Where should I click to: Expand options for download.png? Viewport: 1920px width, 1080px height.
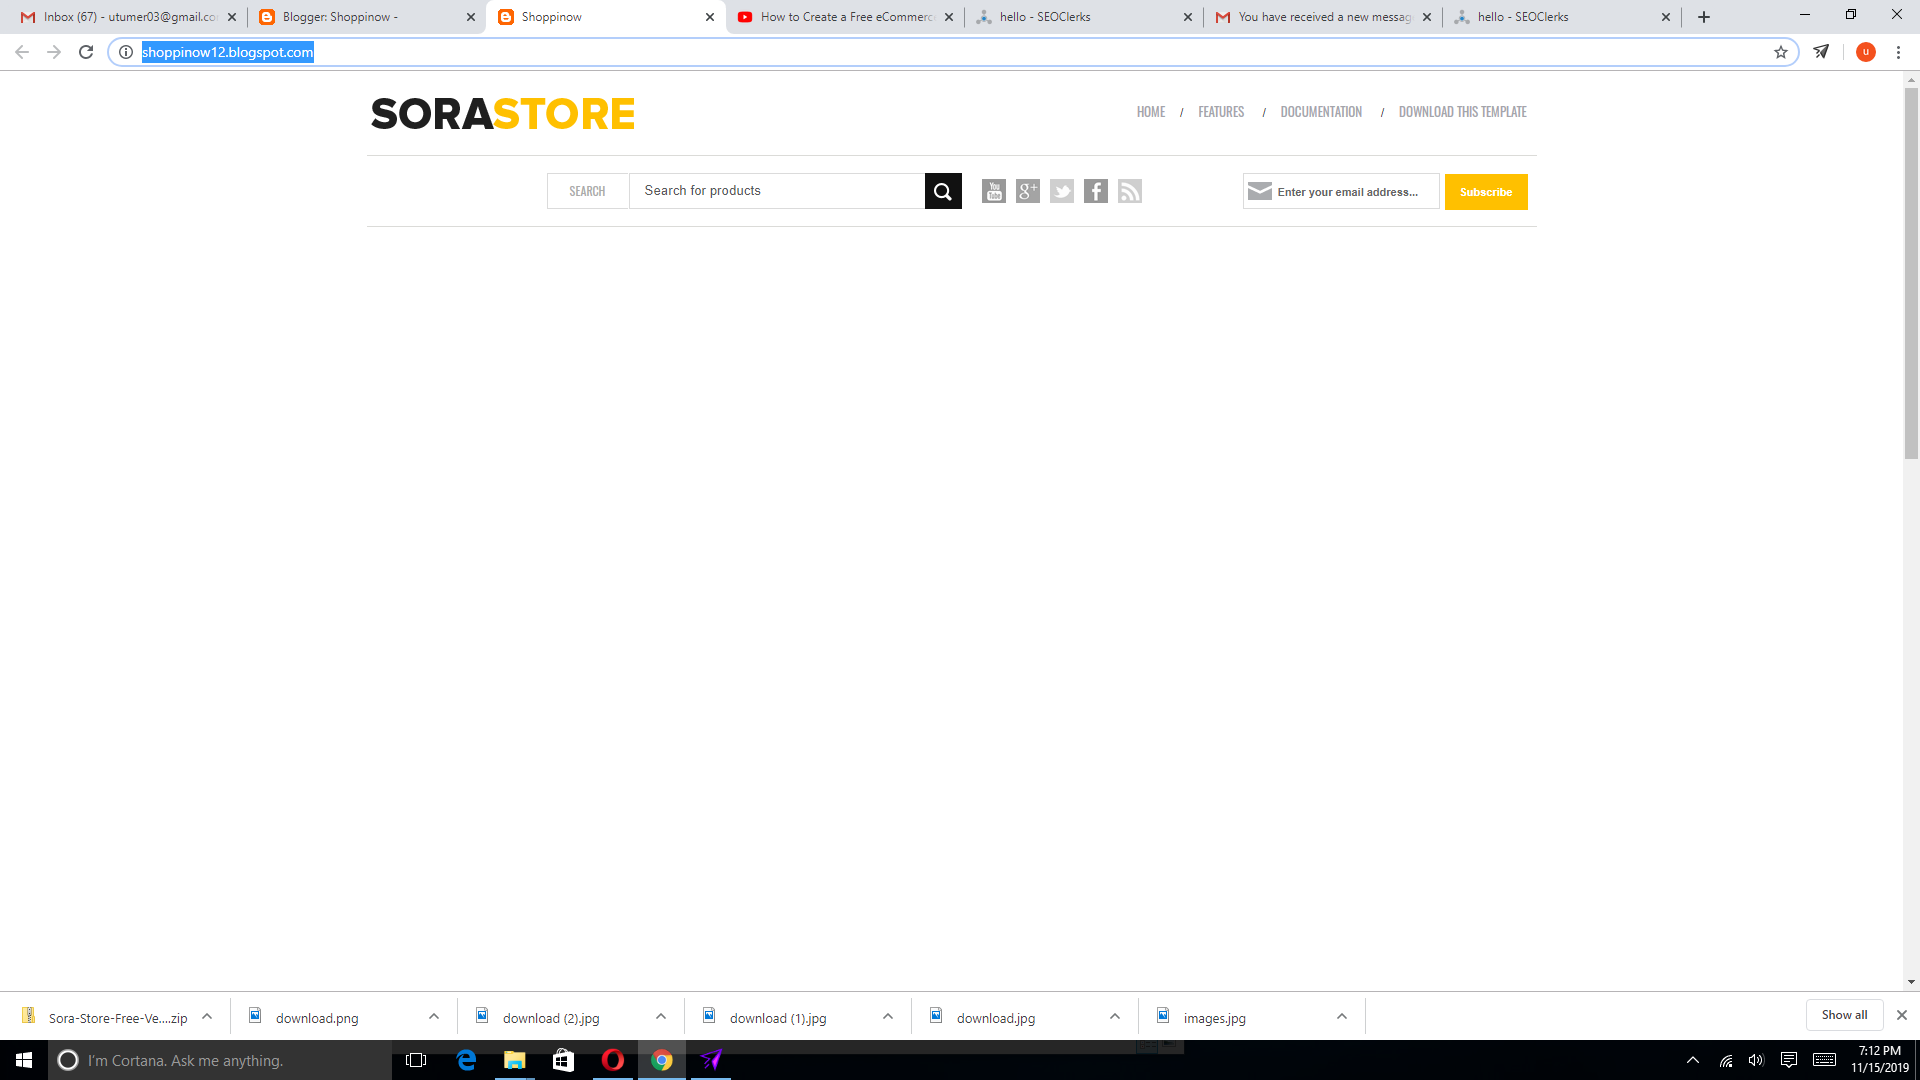434,1016
